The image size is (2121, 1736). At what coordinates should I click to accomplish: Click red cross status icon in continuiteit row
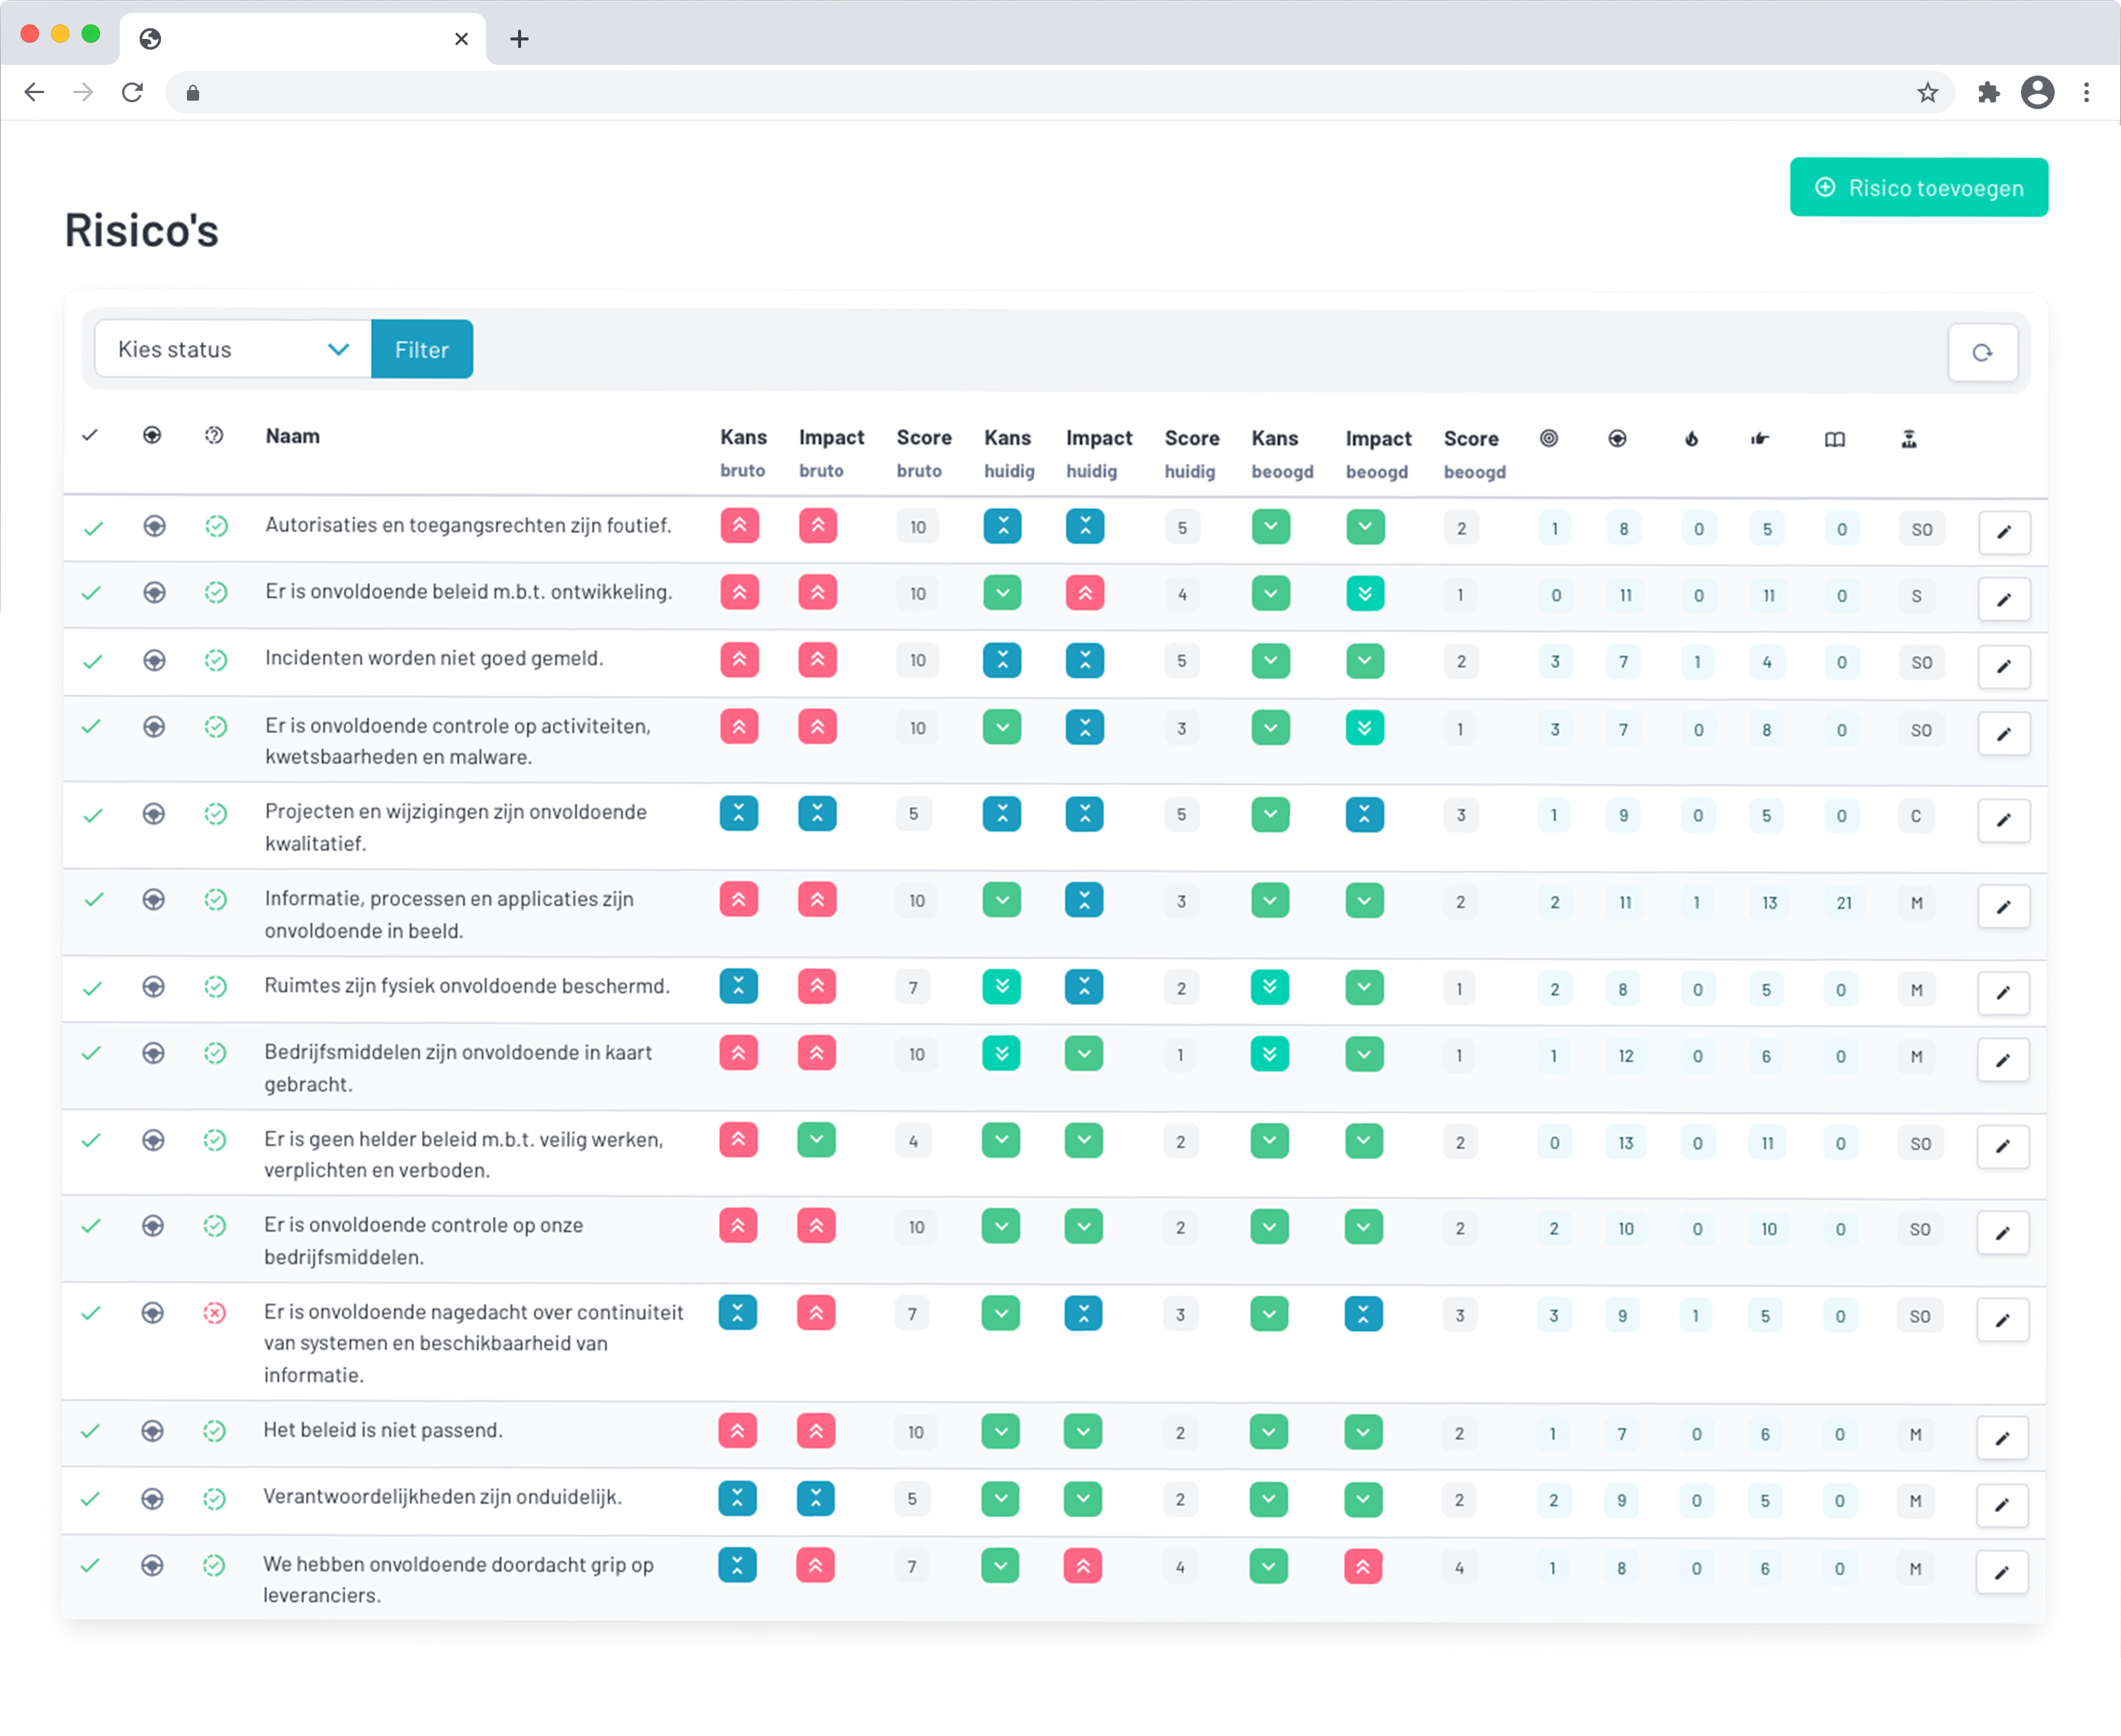click(214, 1313)
